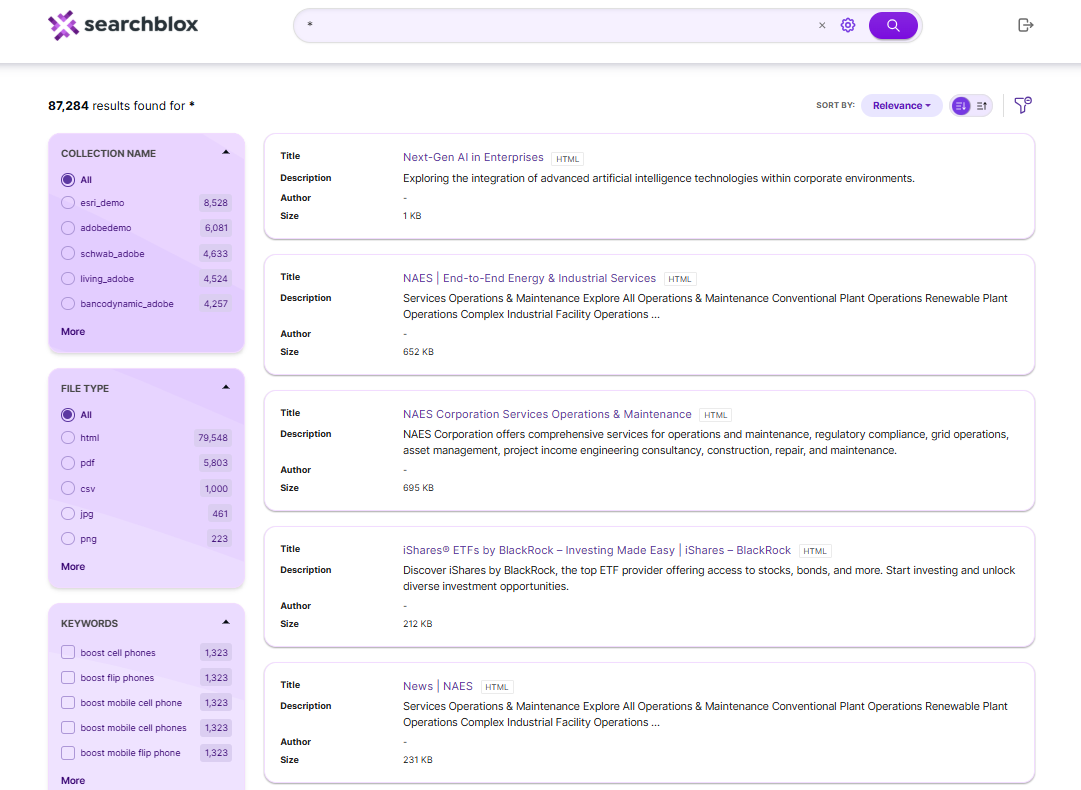This screenshot has height=790, width=1081.
Task: Filter by pdf file type
Action: coord(68,463)
